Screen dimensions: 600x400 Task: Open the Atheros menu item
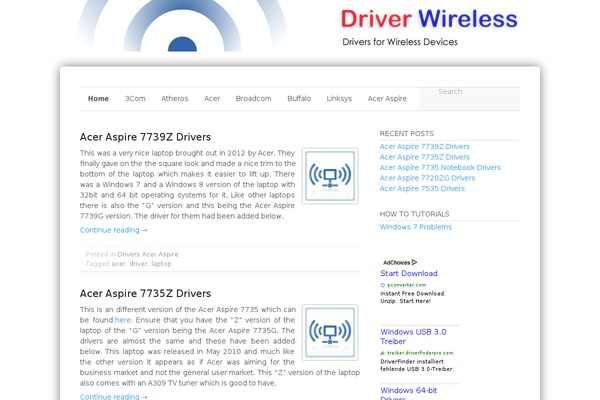coord(174,98)
